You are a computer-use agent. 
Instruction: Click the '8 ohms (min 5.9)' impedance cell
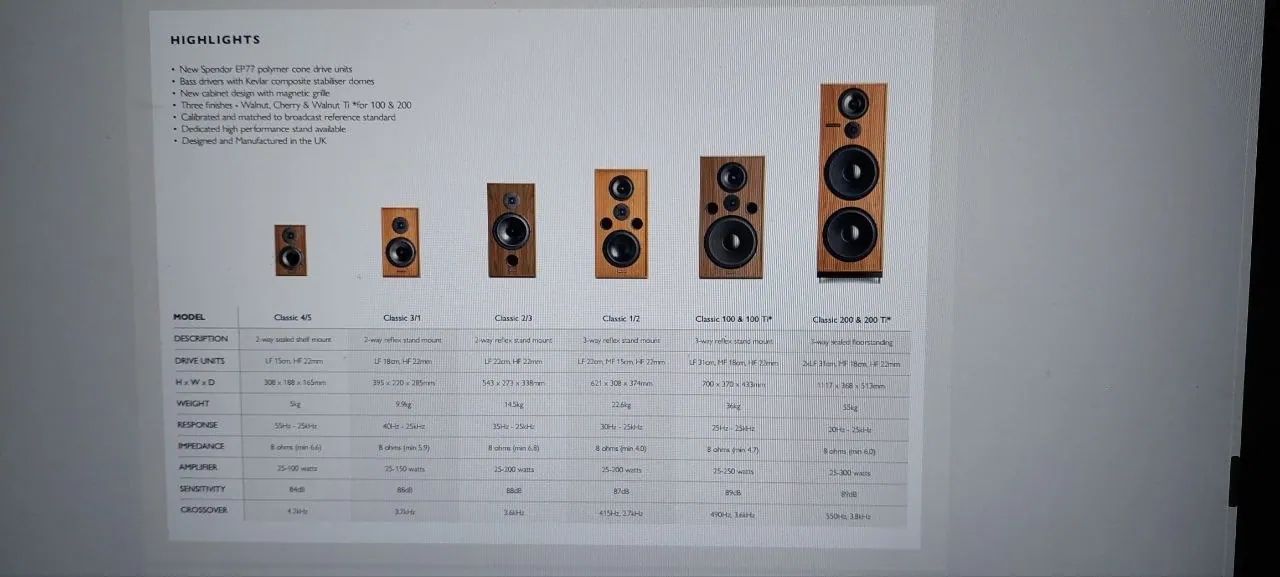point(402,447)
